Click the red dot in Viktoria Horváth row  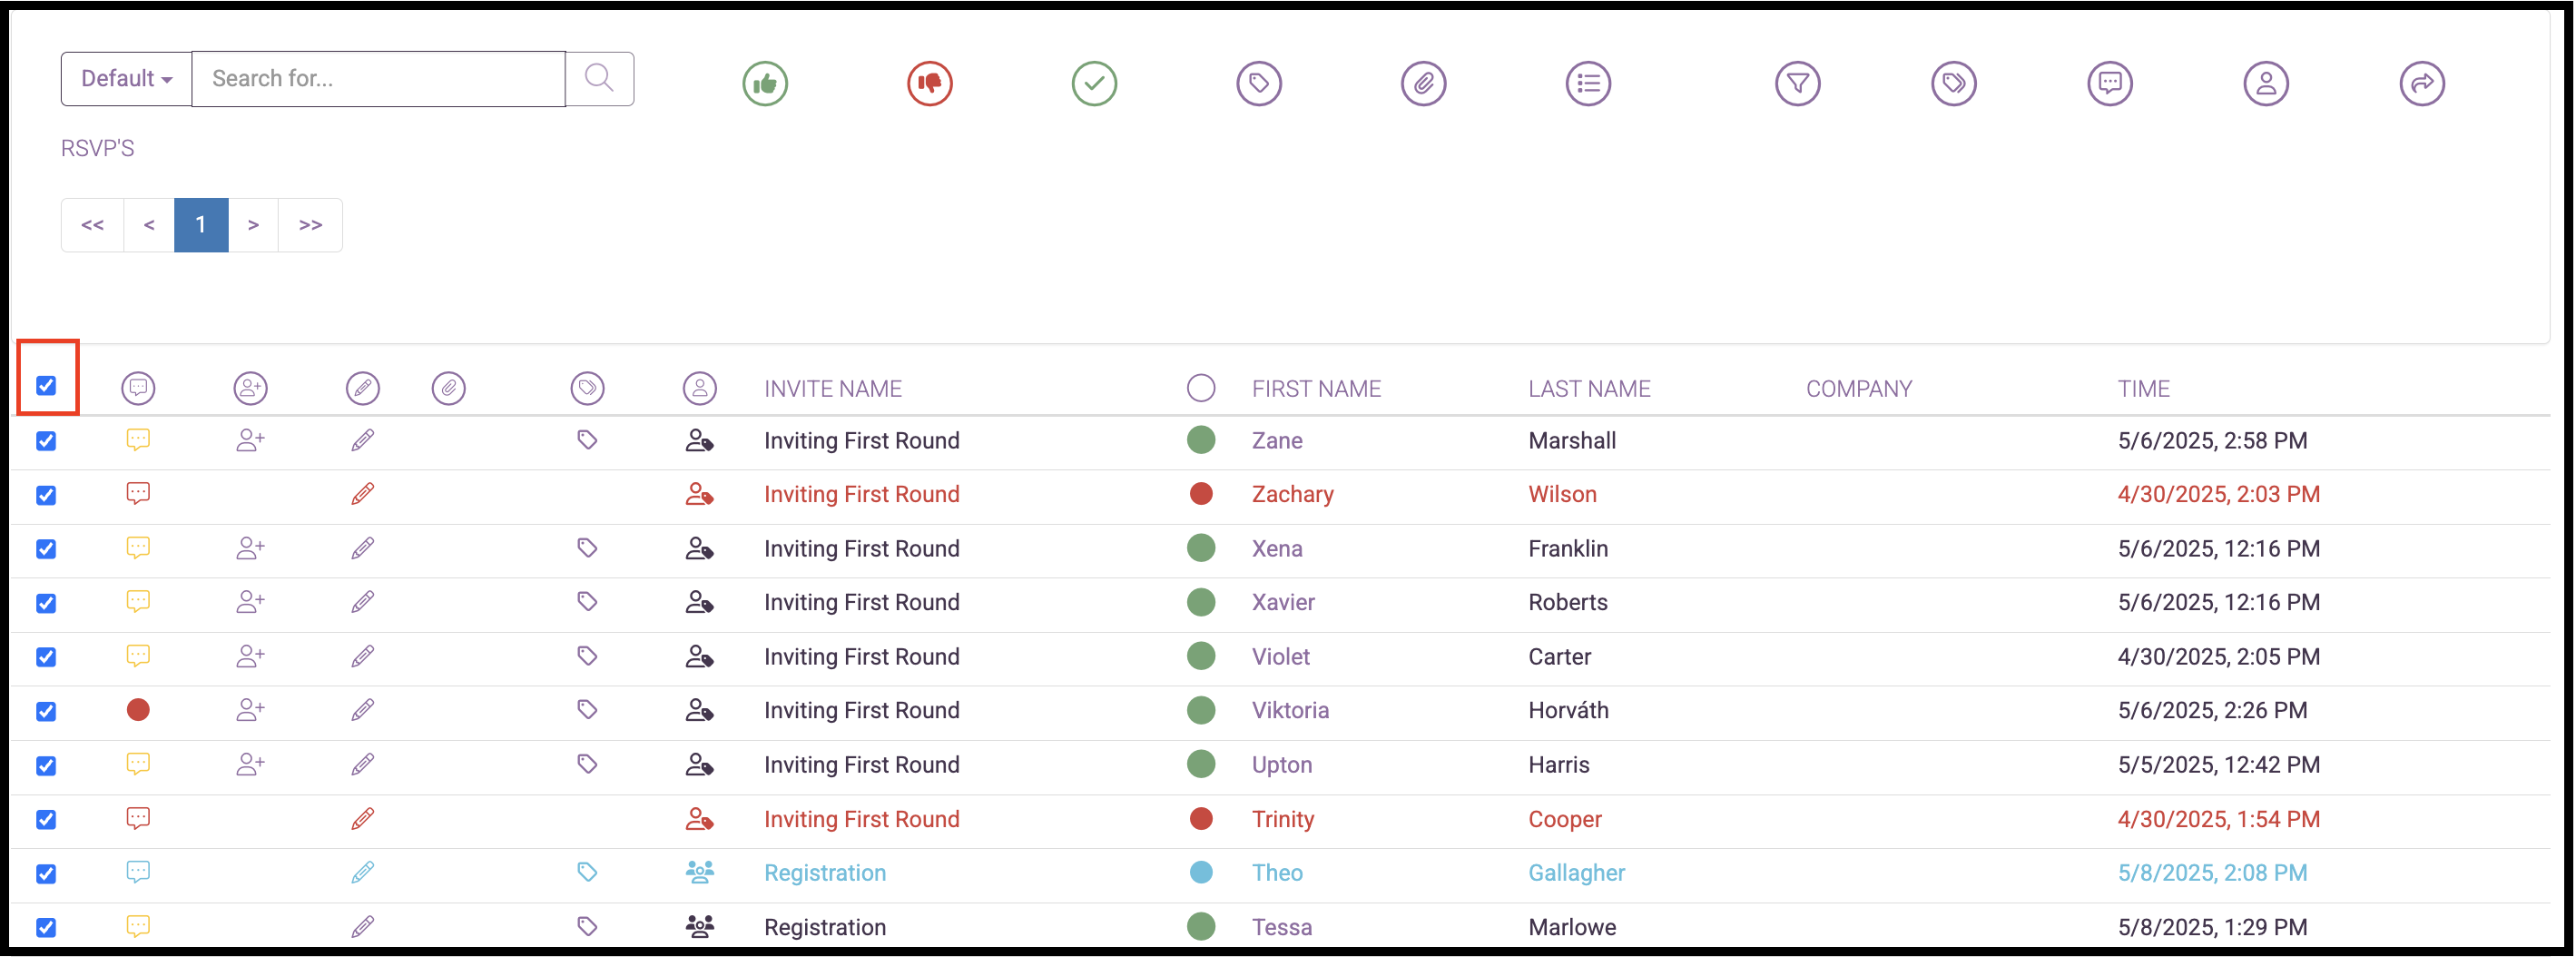(x=138, y=710)
